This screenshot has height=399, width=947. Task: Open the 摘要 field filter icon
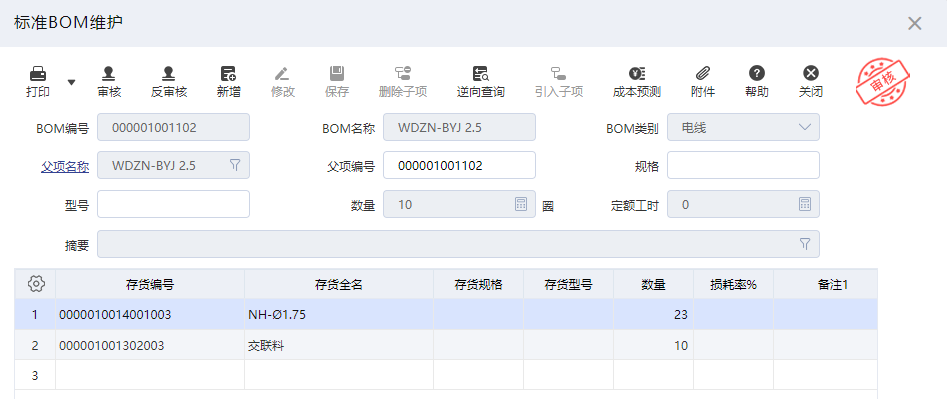click(804, 244)
